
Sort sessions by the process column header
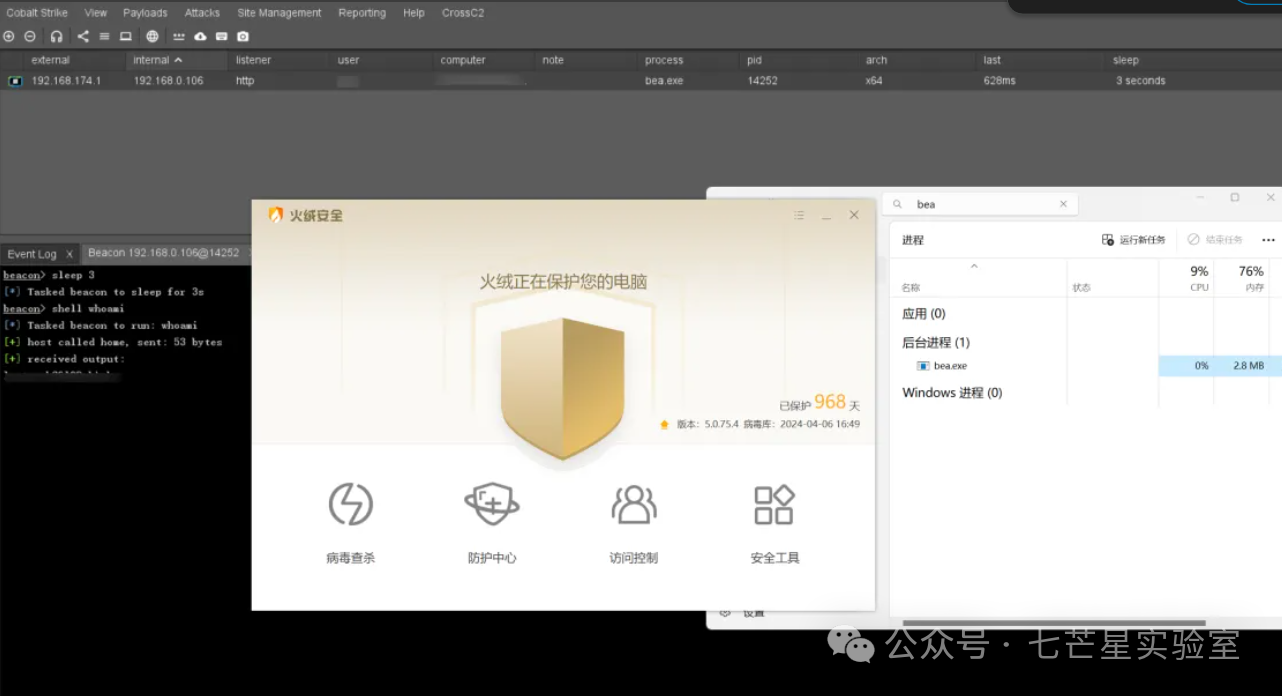(690, 60)
